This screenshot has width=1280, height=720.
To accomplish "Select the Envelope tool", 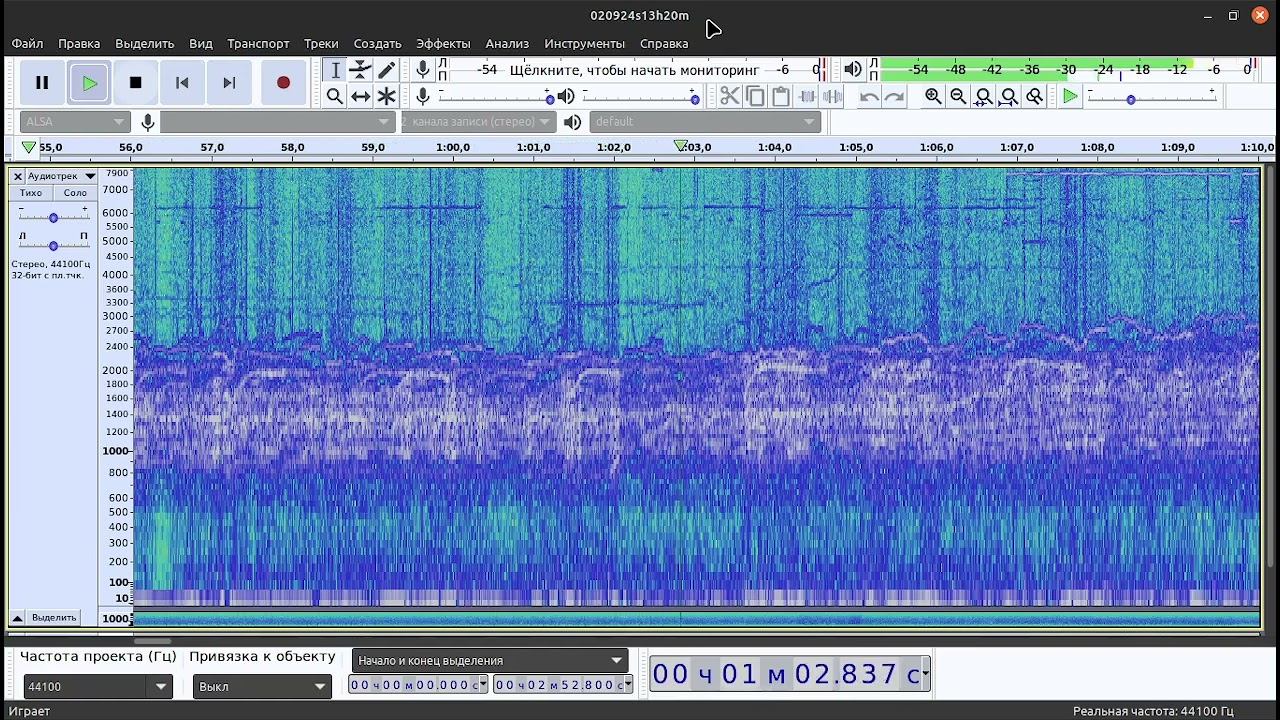I will tap(360, 70).
